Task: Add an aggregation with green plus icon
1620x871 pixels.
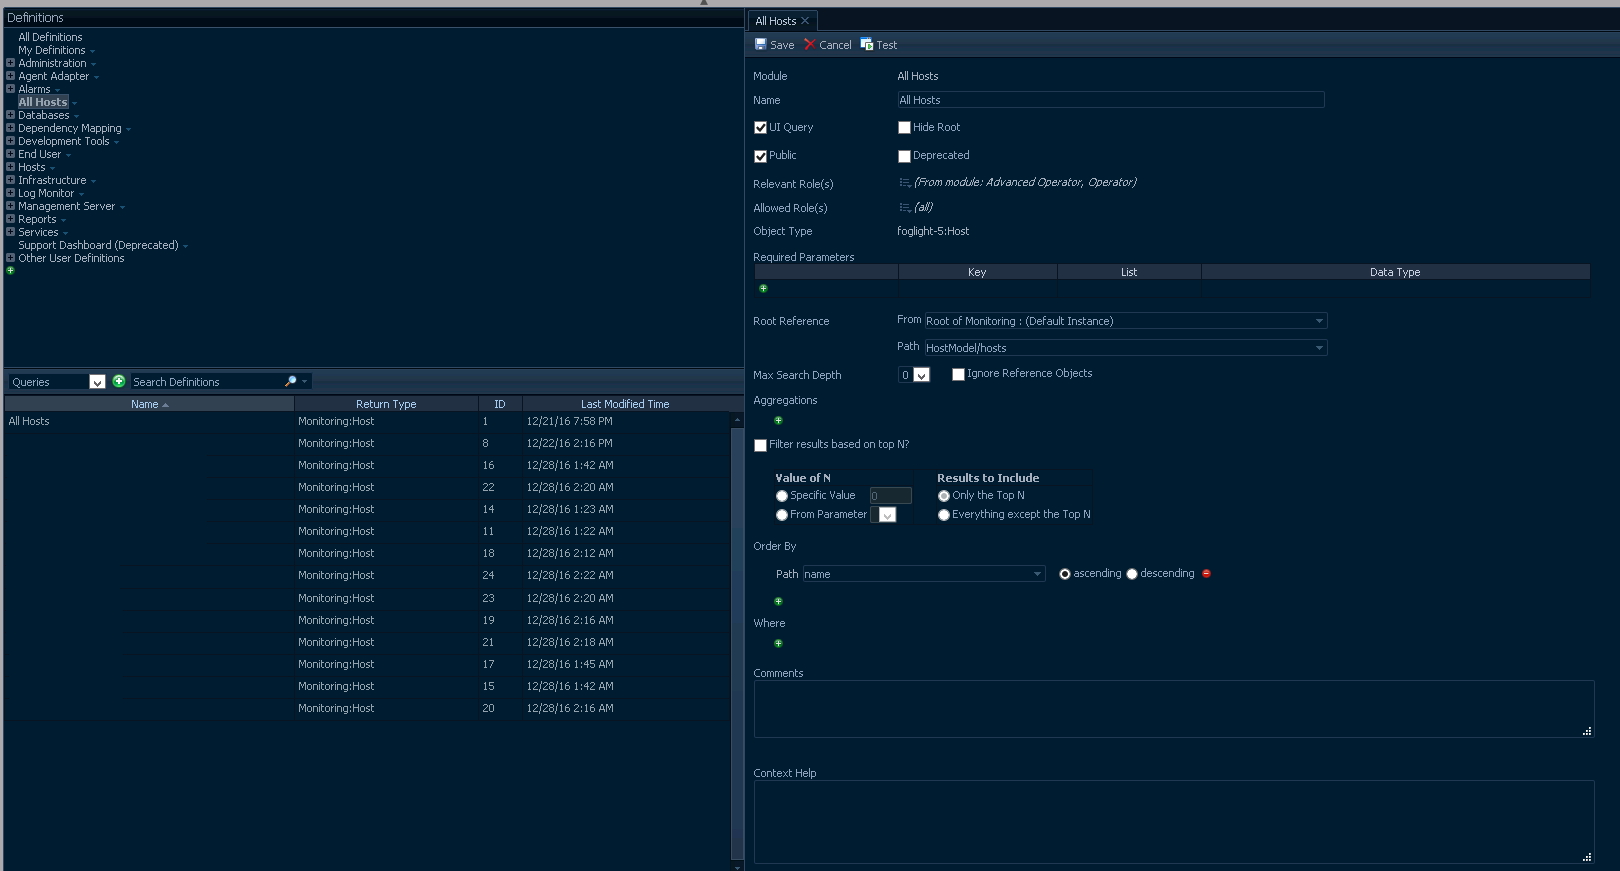Action: [778, 420]
